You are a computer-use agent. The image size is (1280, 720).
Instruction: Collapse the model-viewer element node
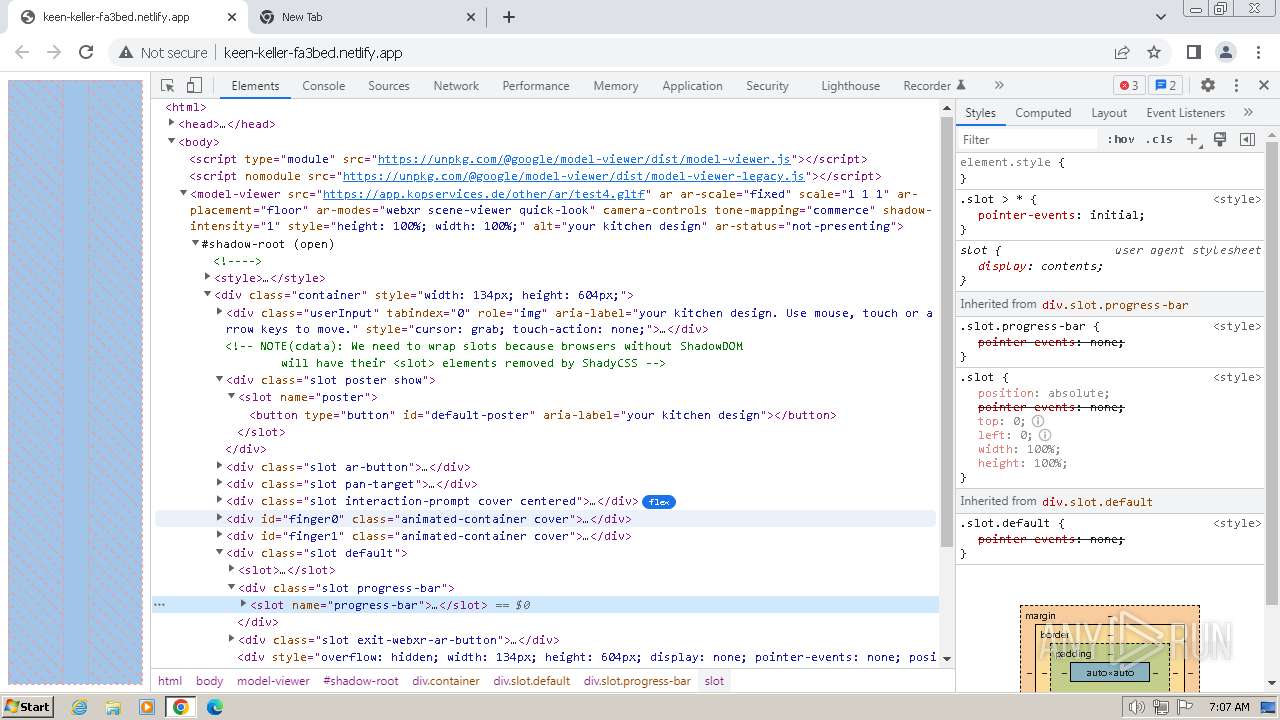(x=183, y=194)
